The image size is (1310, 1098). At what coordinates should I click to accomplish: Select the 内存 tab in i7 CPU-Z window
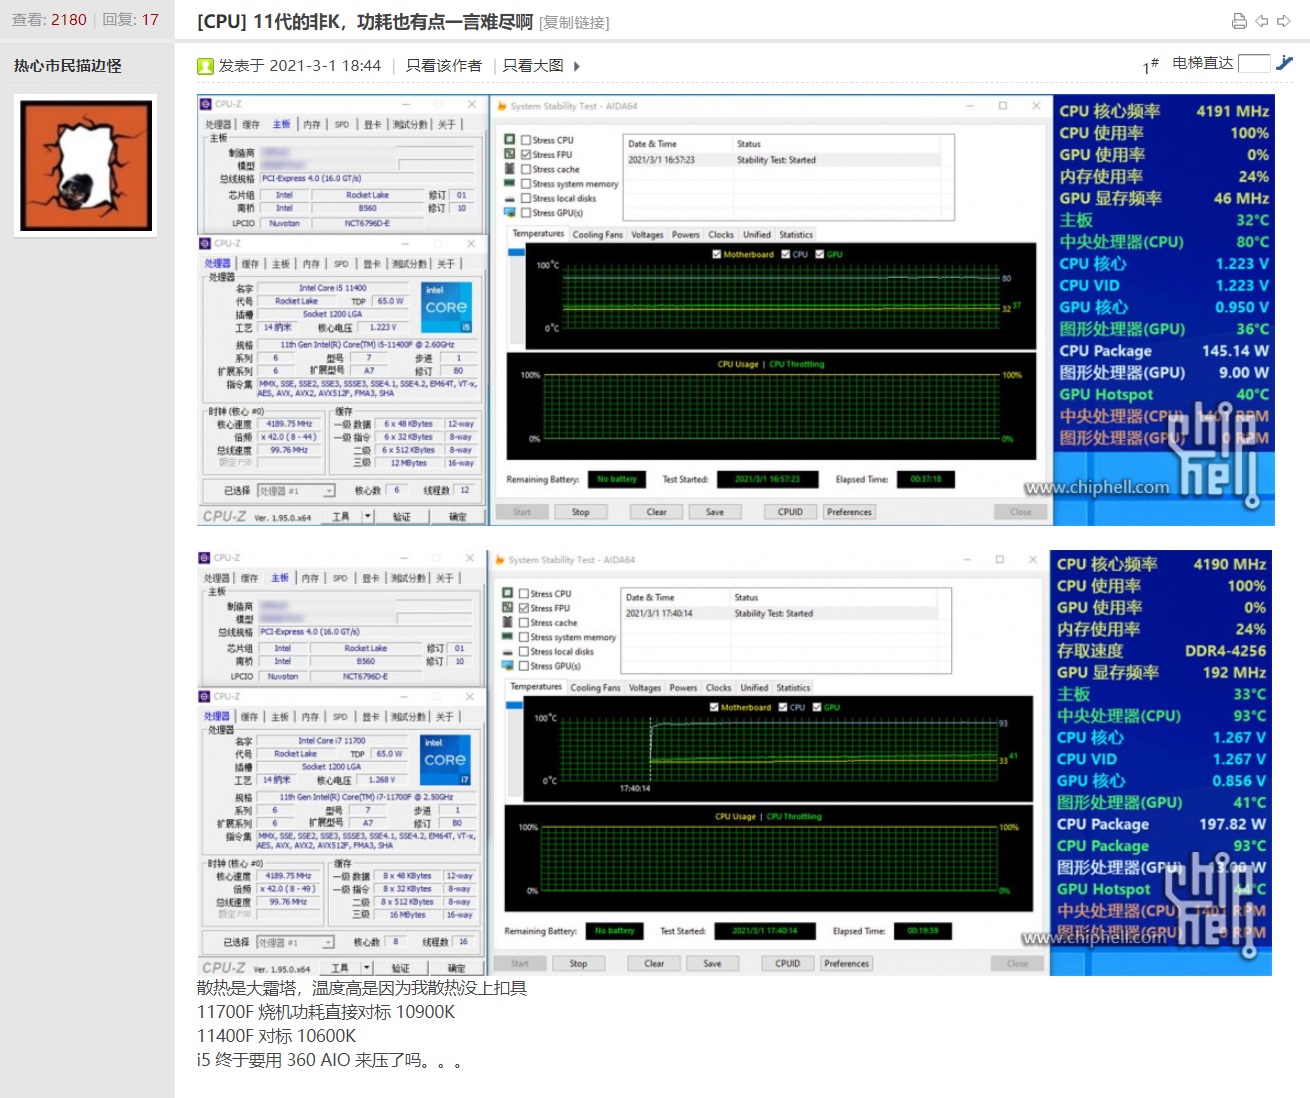pos(310,717)
